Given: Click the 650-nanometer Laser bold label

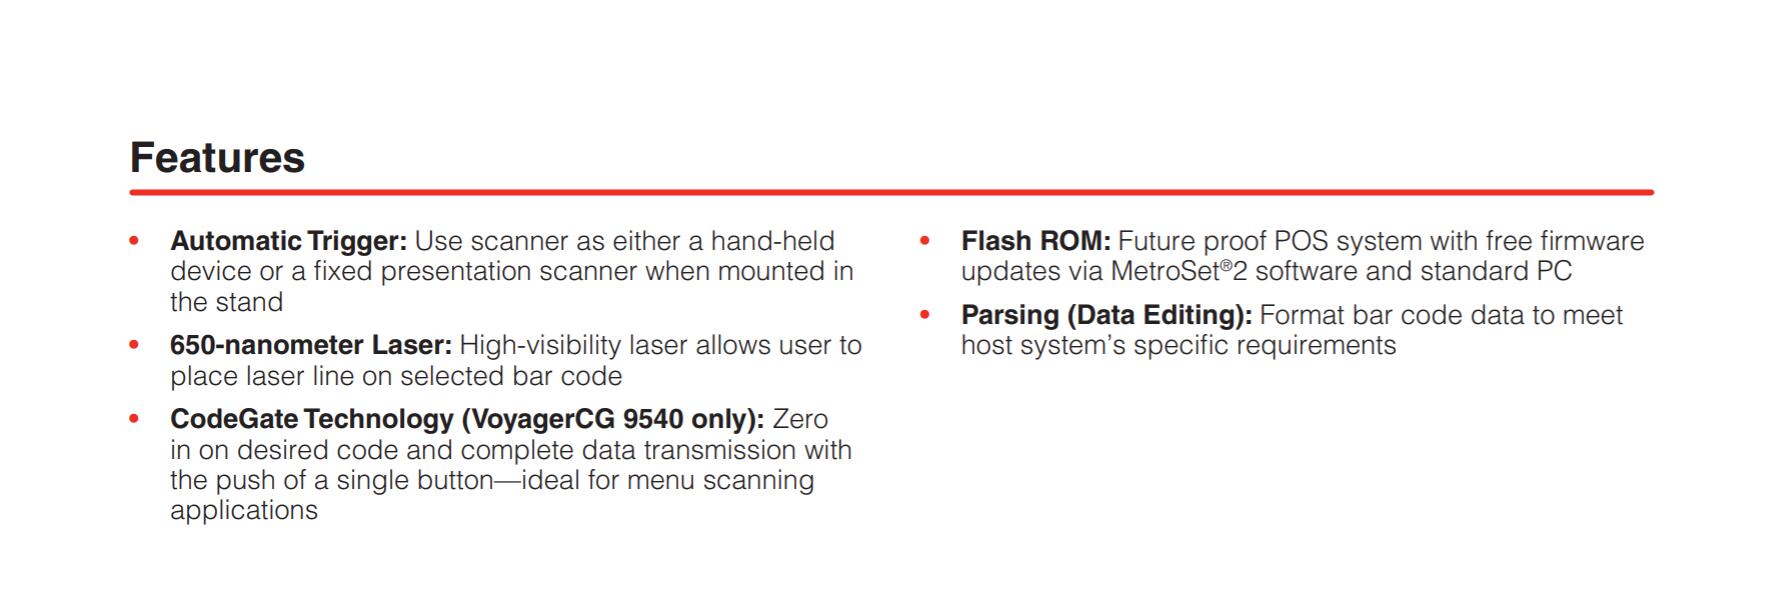Looking at the screenshot, I should click(x=310, y=345).
